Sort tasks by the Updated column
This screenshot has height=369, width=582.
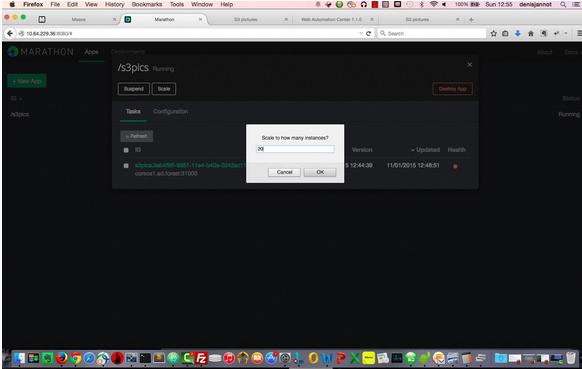(425, 150)
